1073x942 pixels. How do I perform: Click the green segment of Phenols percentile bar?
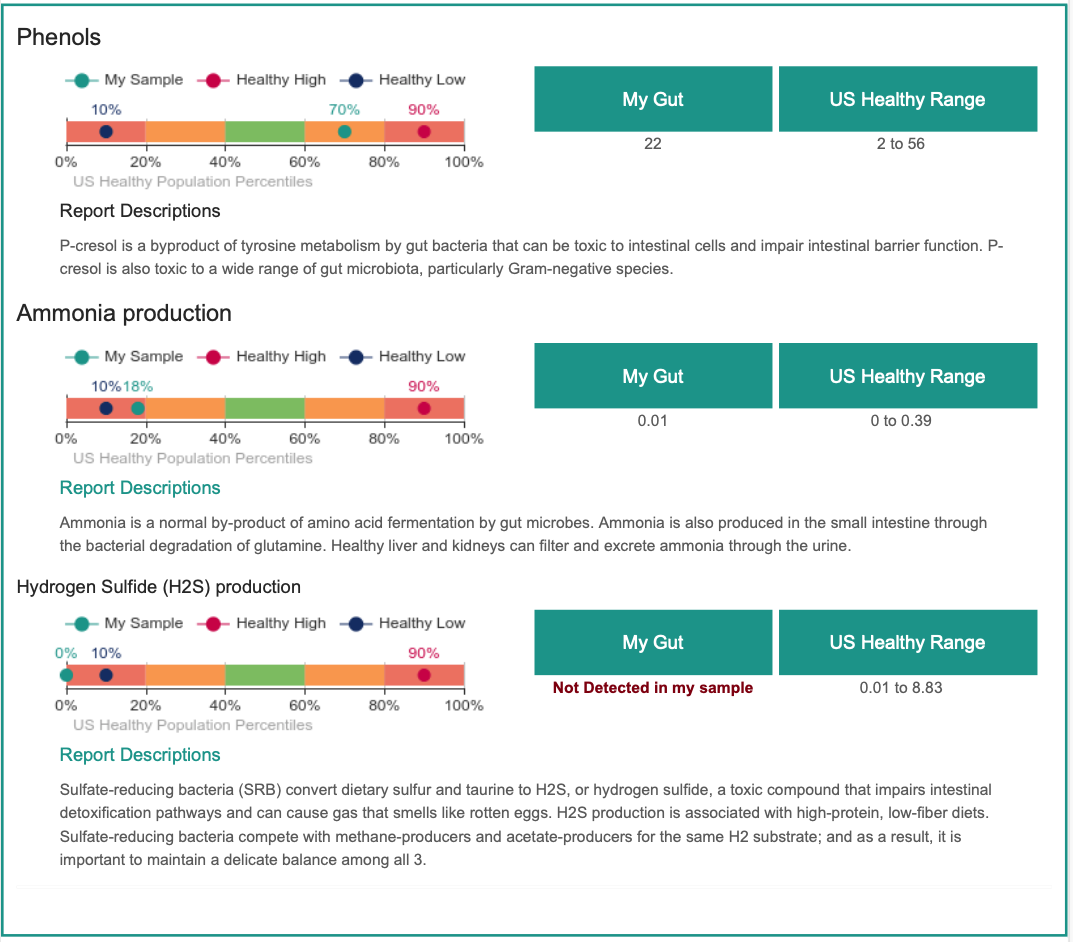(265, 131)
